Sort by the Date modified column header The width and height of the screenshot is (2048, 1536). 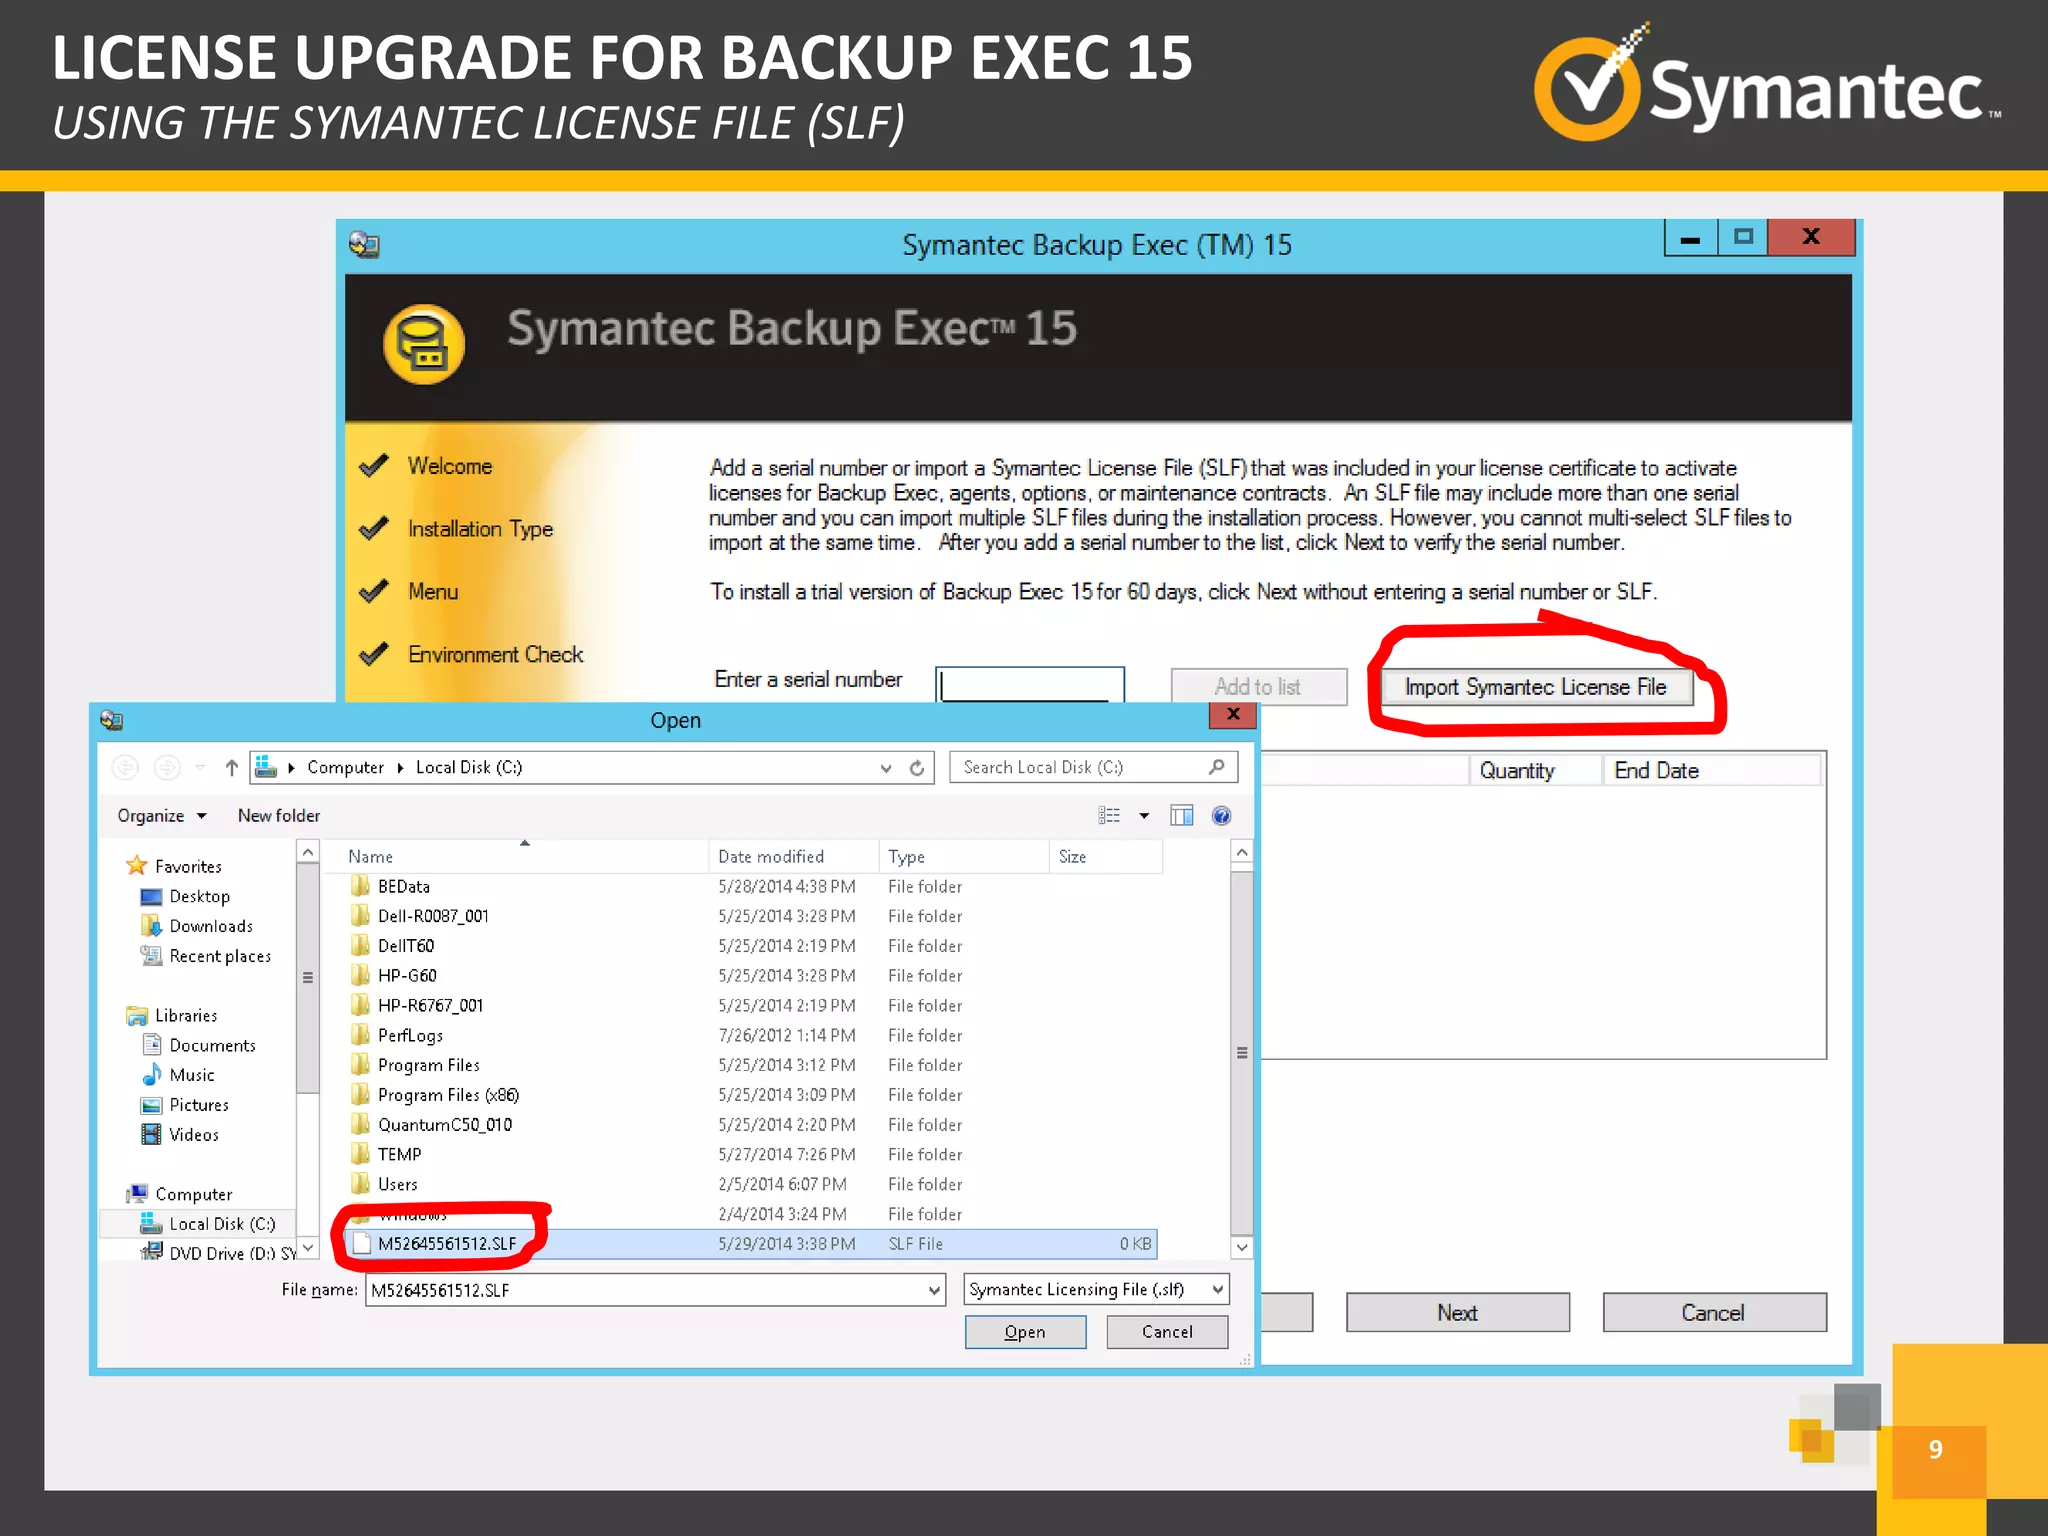[794, 857]
